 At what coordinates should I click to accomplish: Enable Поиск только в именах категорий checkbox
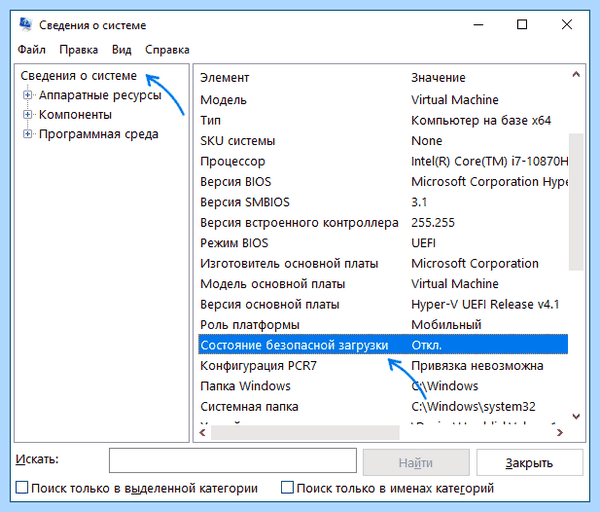287,488
